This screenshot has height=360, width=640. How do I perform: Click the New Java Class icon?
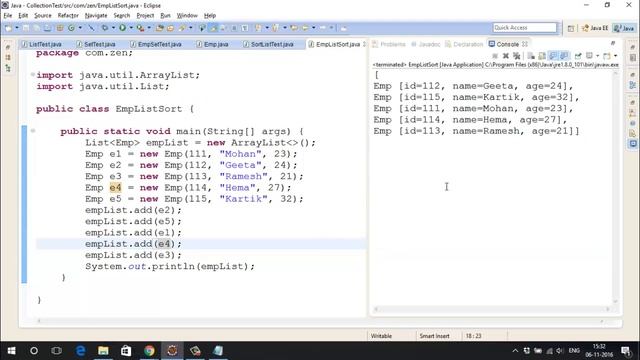71,28
